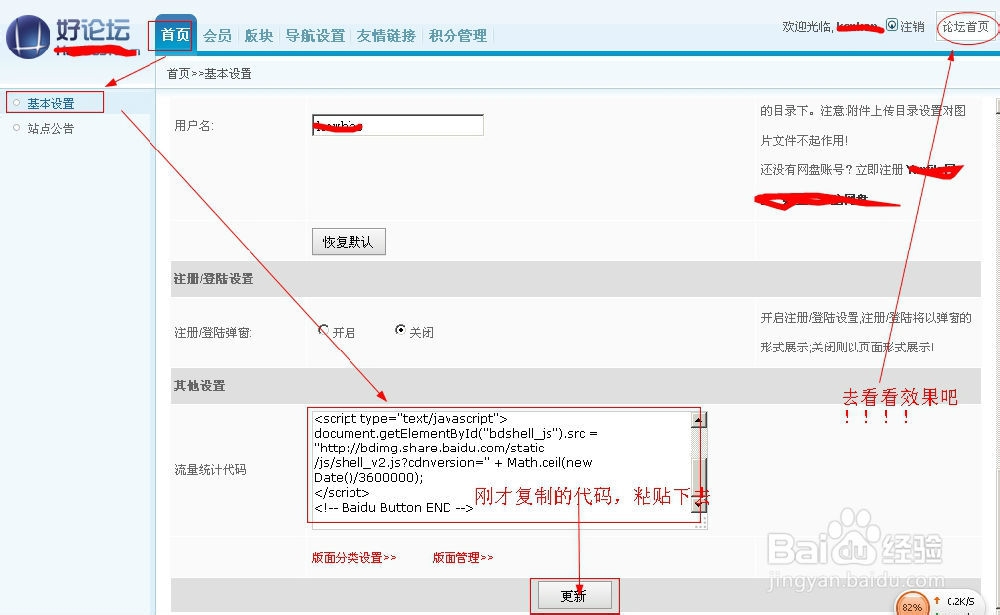Click the 论坛首页 button at top right
The image size is (1000, 615).
click(964, 28)
